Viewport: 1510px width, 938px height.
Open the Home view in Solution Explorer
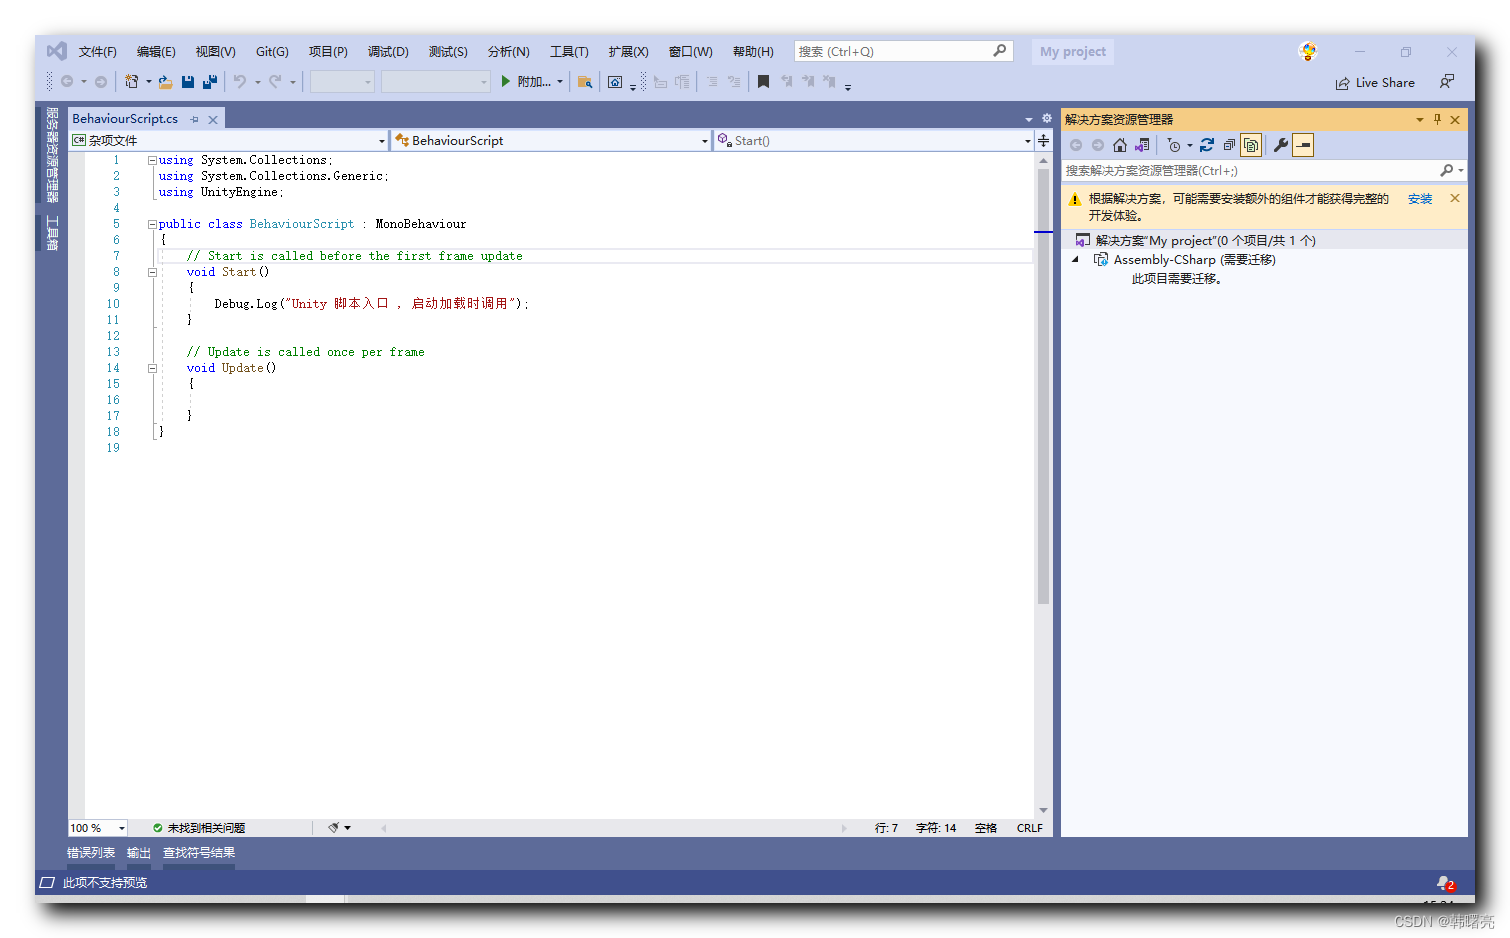[x=1119, y=145]
